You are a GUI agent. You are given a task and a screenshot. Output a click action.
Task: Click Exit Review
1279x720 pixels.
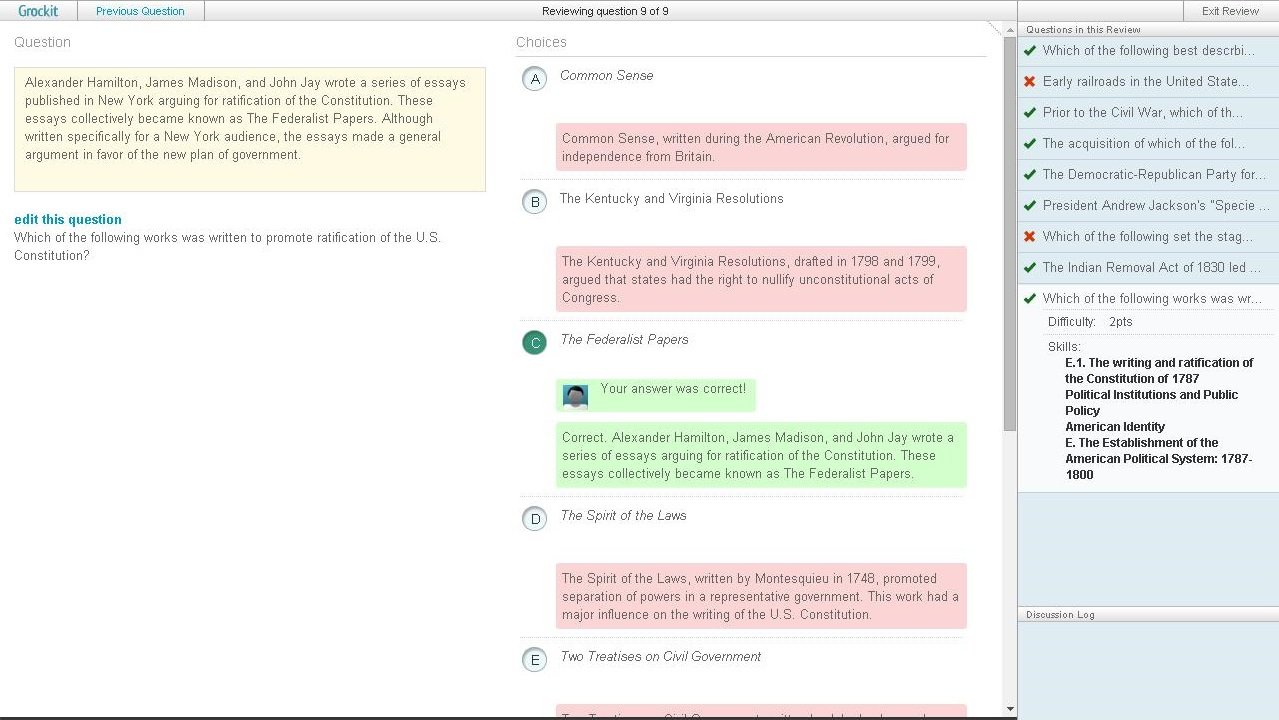point(1230,11)
